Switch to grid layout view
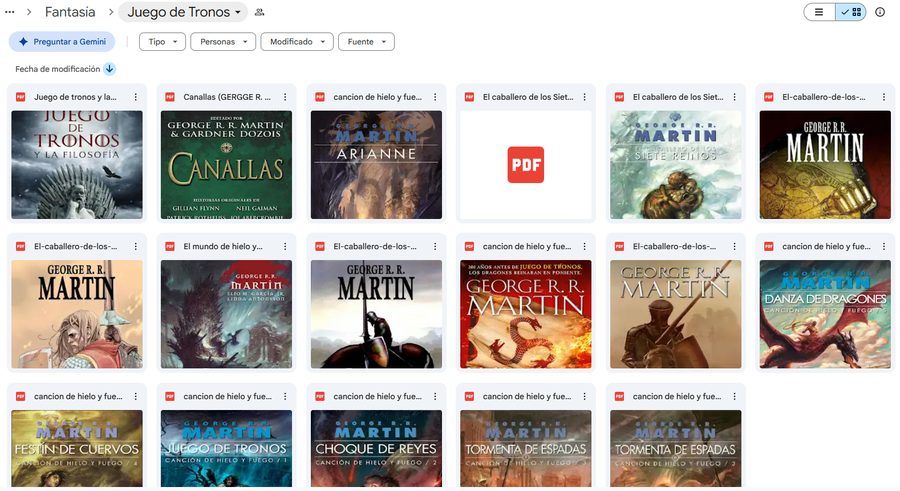 pyautogui.click(x=851, y=12)
